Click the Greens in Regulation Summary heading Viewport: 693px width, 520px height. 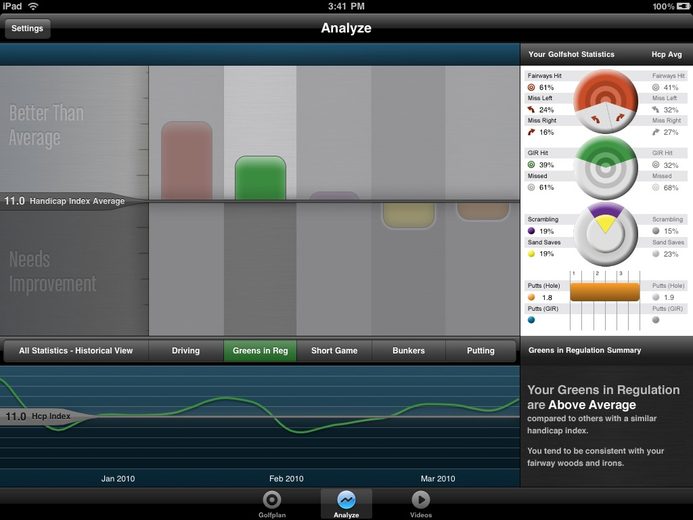(584, 350)
